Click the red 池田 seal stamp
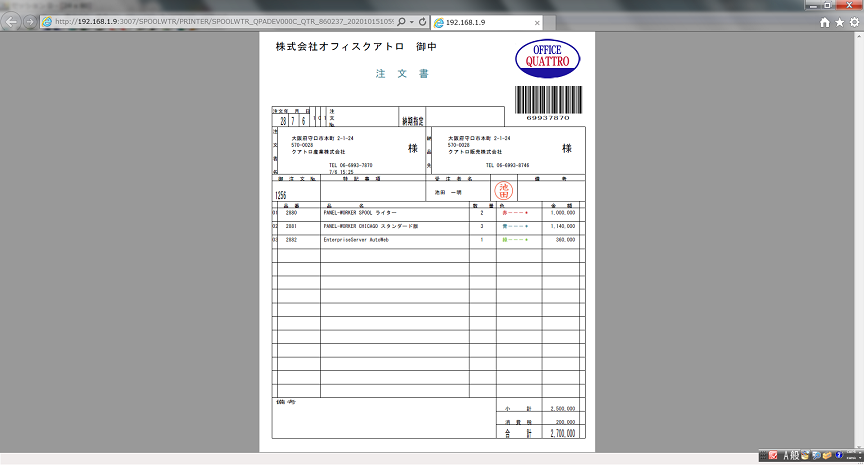Screen dimensions: 864x465 pos(504,190)
